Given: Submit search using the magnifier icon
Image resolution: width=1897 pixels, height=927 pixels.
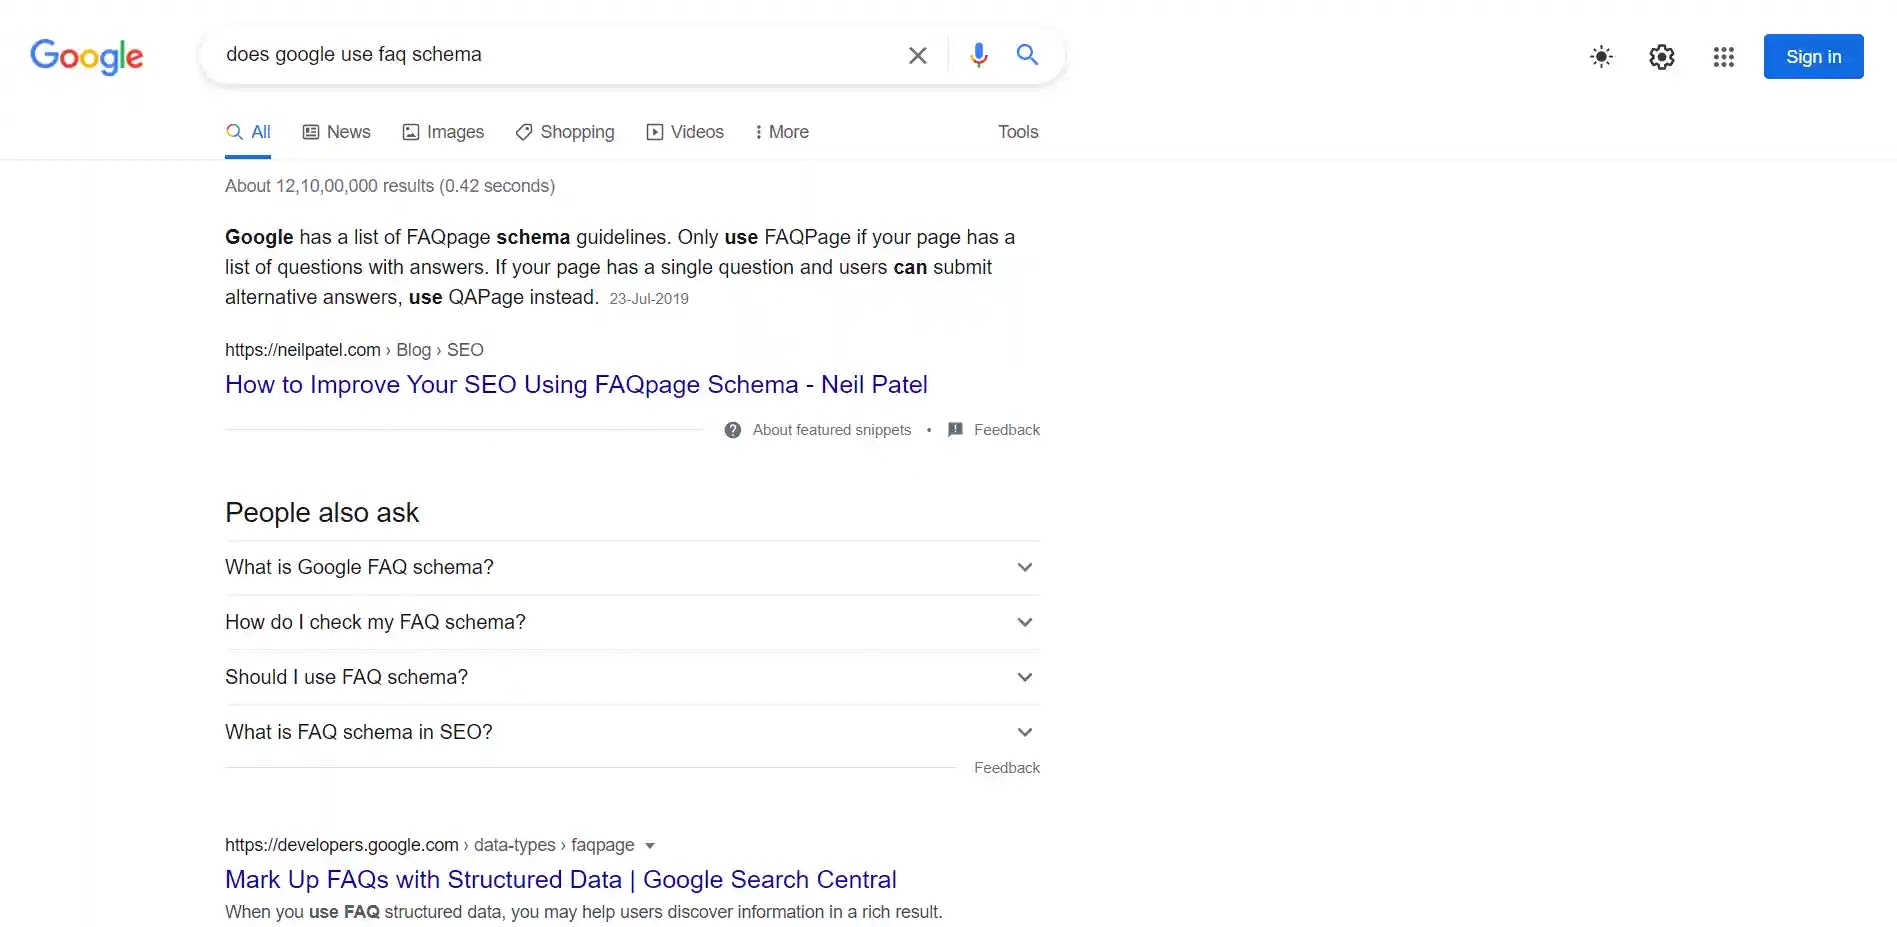Looking at the screenshot, I should [x=1027, y=55].
